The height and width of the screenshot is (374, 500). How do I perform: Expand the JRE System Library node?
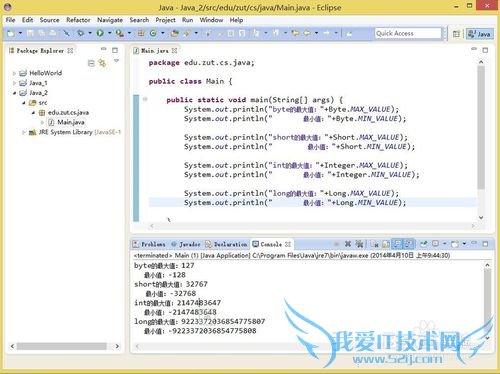(24, 132)
